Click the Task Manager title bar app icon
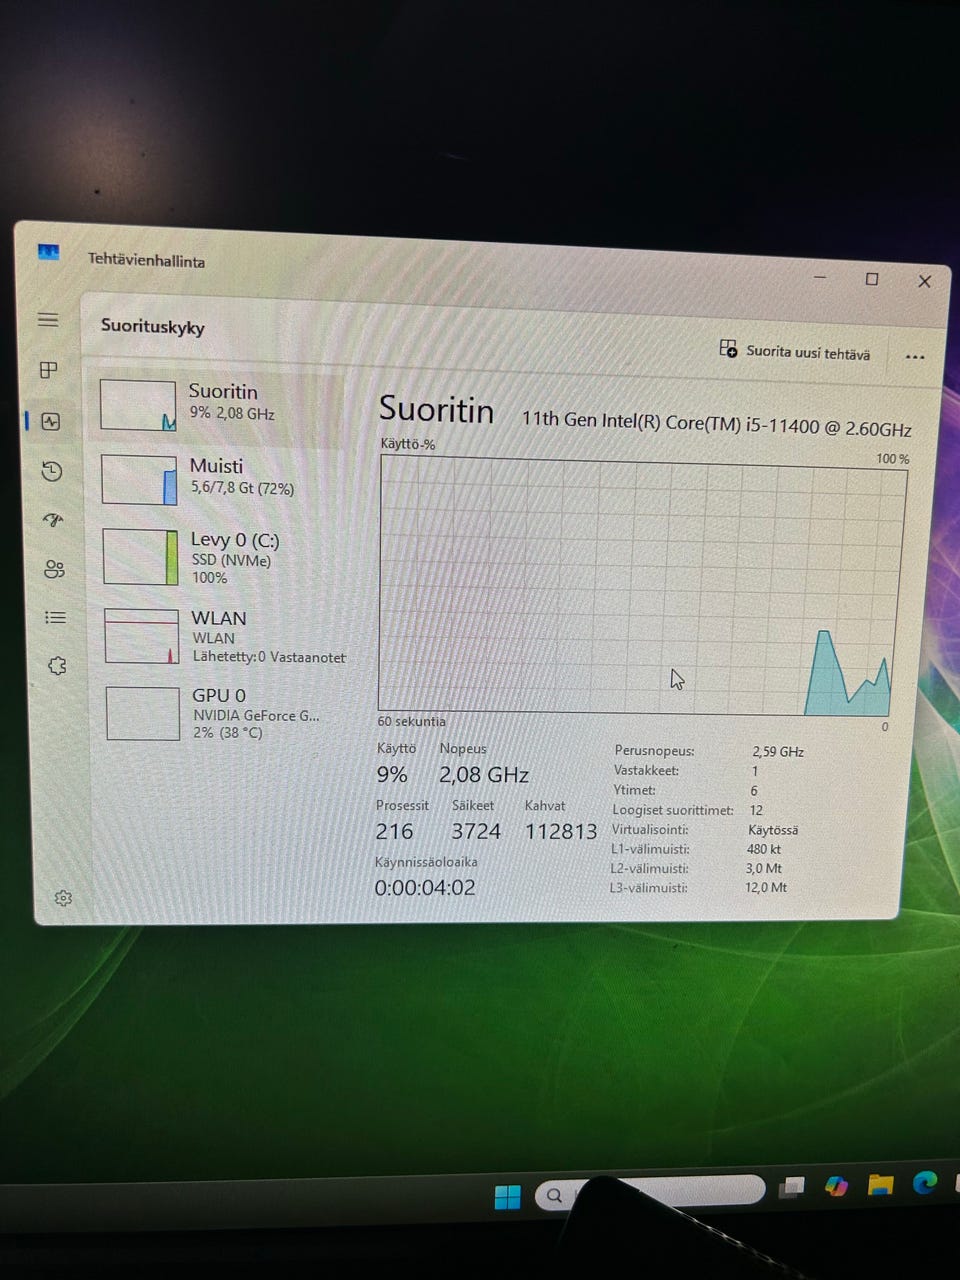 [48, 252]
